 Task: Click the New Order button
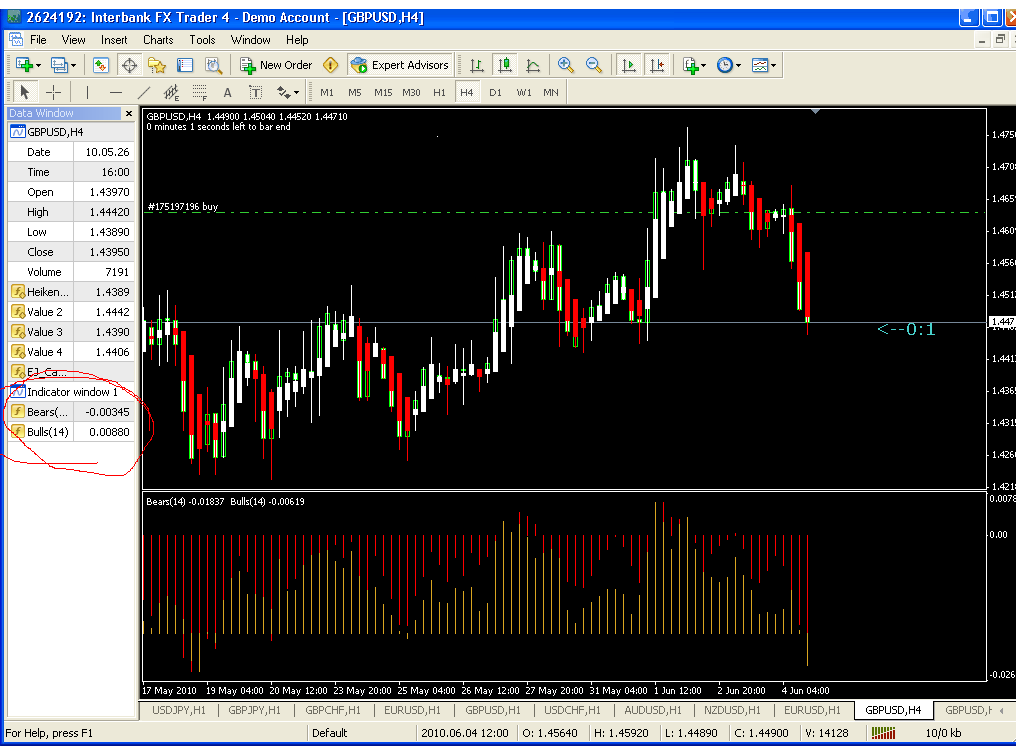click(x=276, y=65)
